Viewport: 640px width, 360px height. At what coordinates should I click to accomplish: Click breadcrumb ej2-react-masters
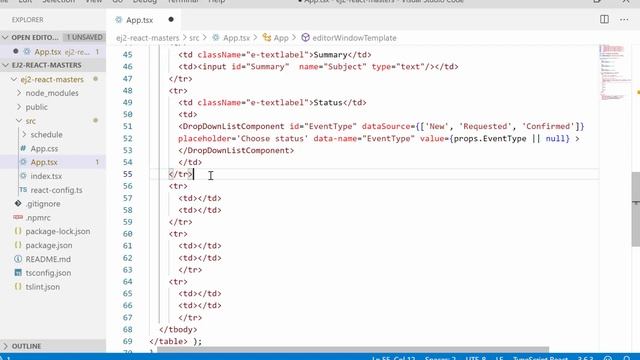147,38
